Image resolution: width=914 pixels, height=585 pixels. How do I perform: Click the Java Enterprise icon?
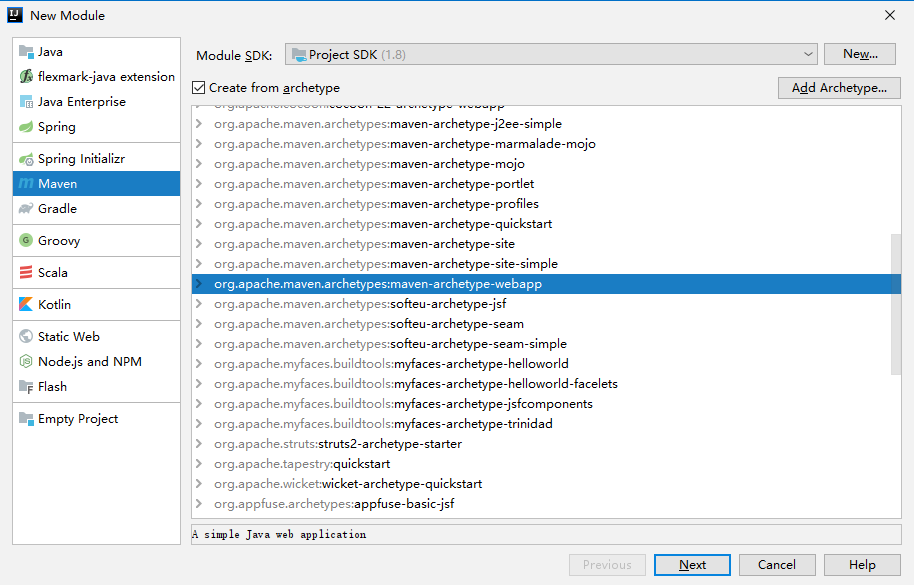coord(26,102)
